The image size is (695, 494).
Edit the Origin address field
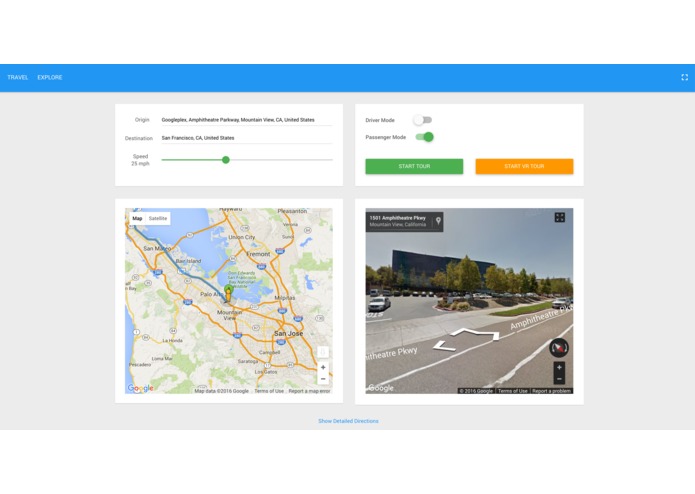246,120
